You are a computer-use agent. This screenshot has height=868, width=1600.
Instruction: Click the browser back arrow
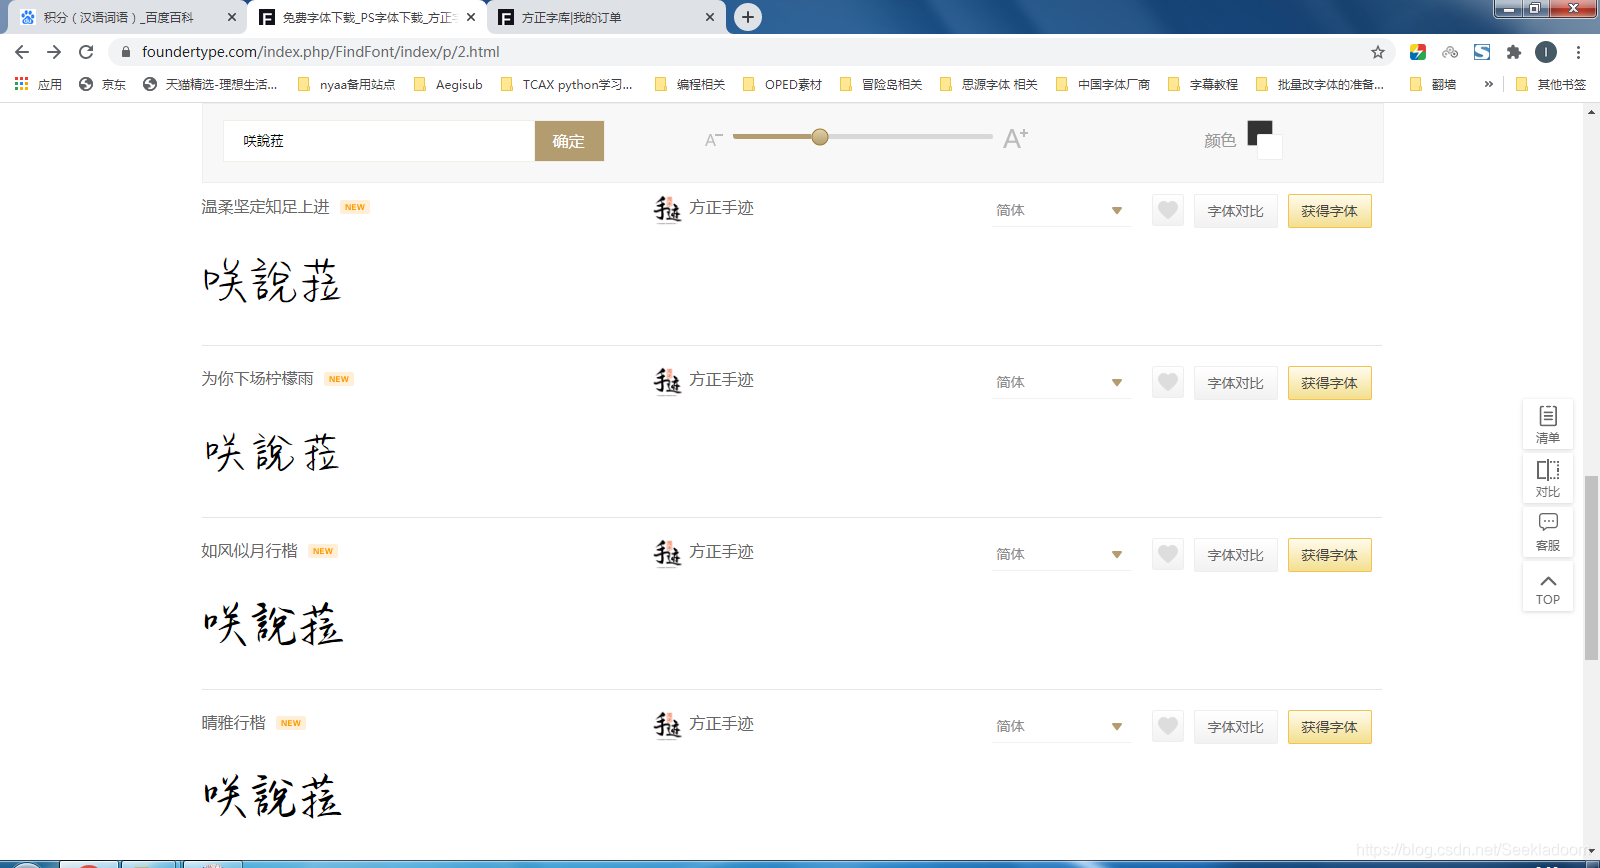(x=22, y=52)
